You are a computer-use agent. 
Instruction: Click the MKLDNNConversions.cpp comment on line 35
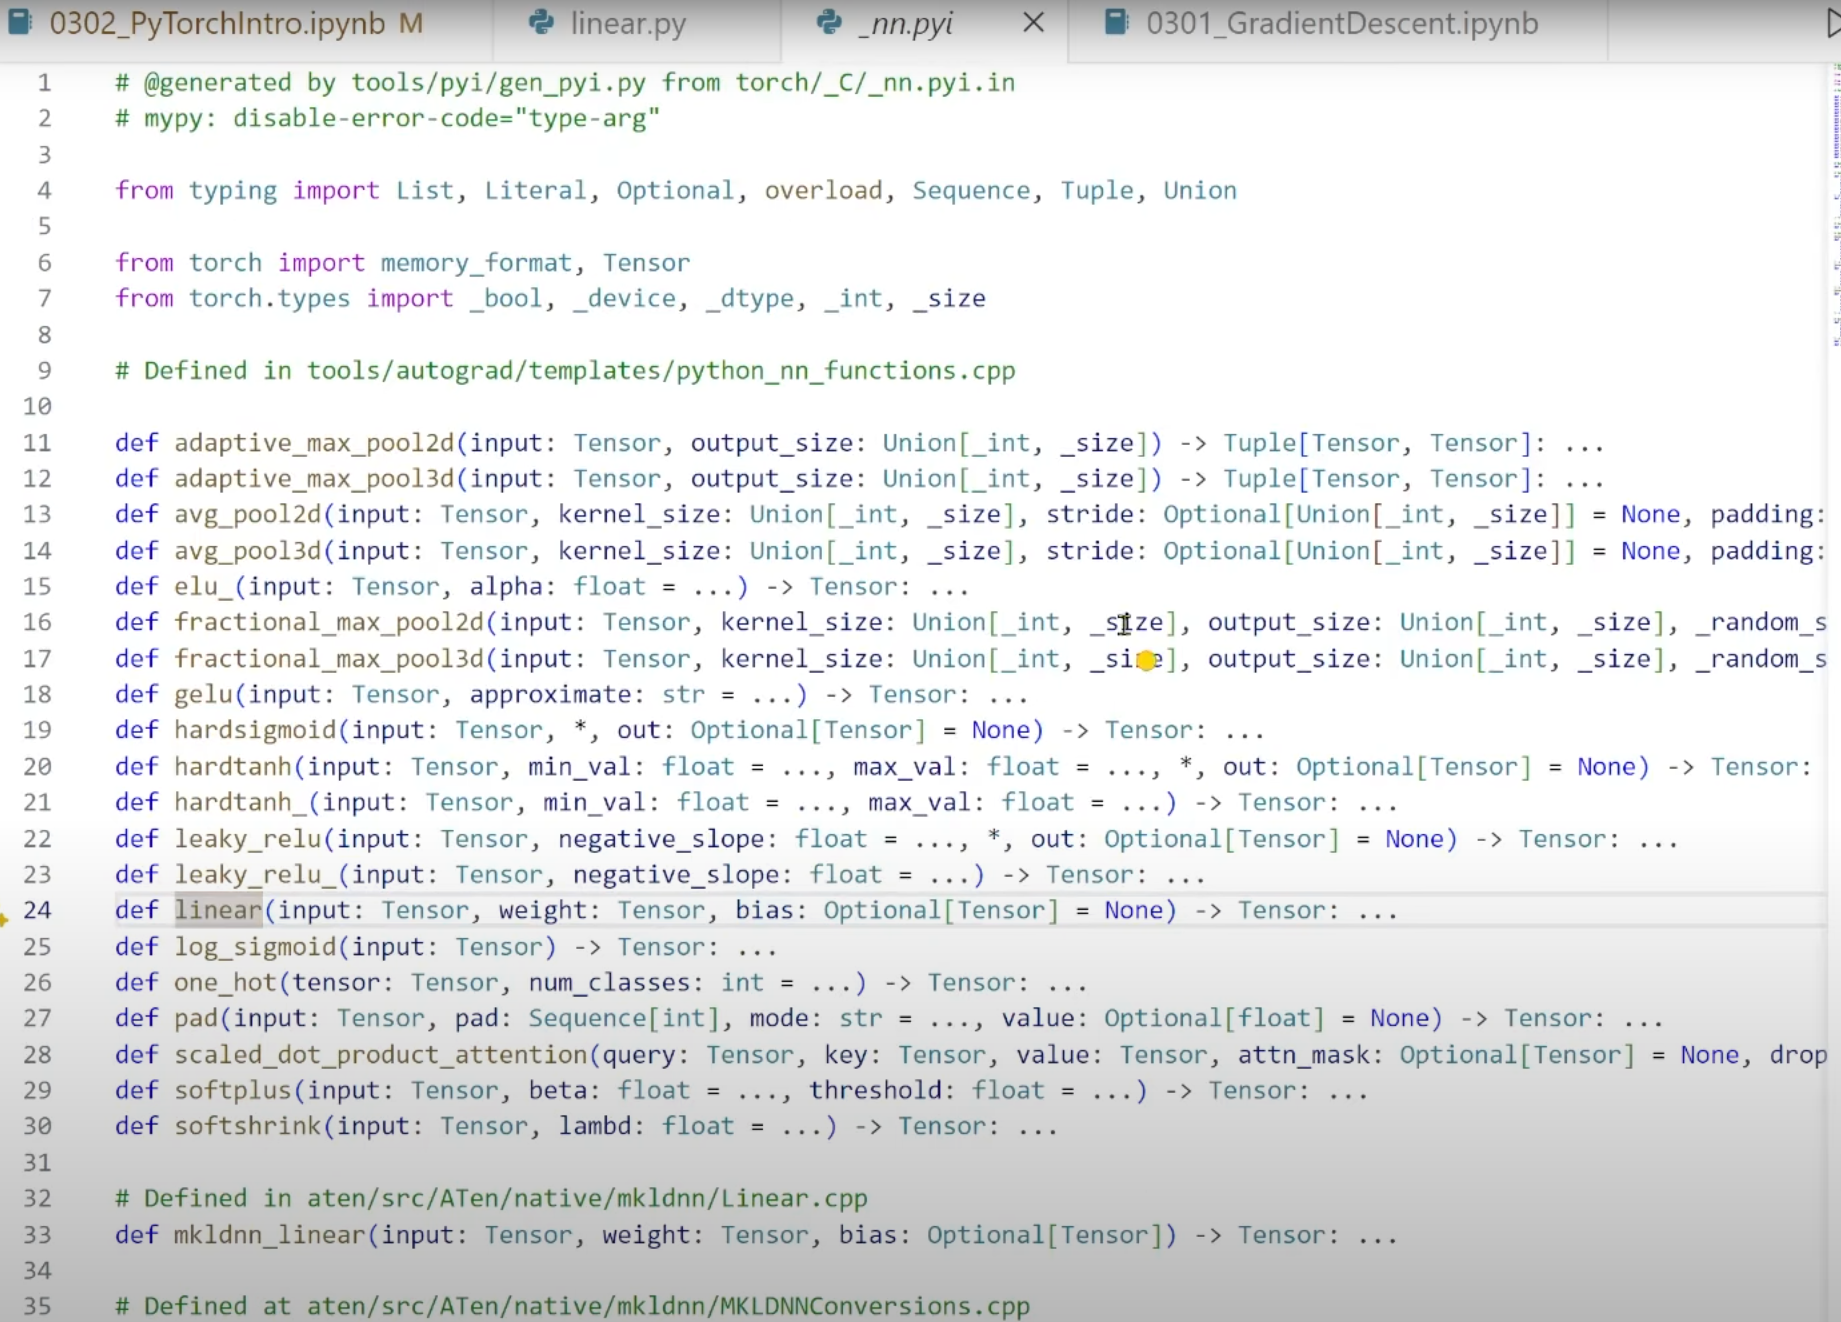tap(572, 1307)
